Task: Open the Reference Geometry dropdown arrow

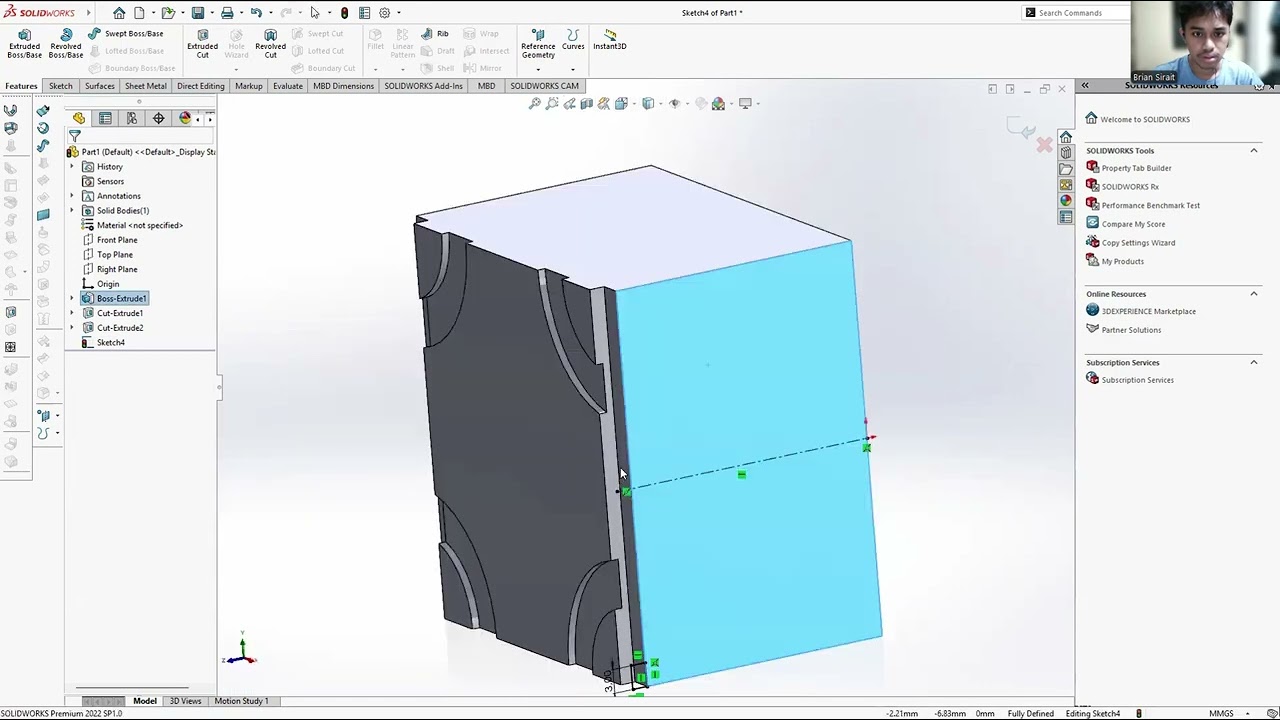Action: point(538,69)
